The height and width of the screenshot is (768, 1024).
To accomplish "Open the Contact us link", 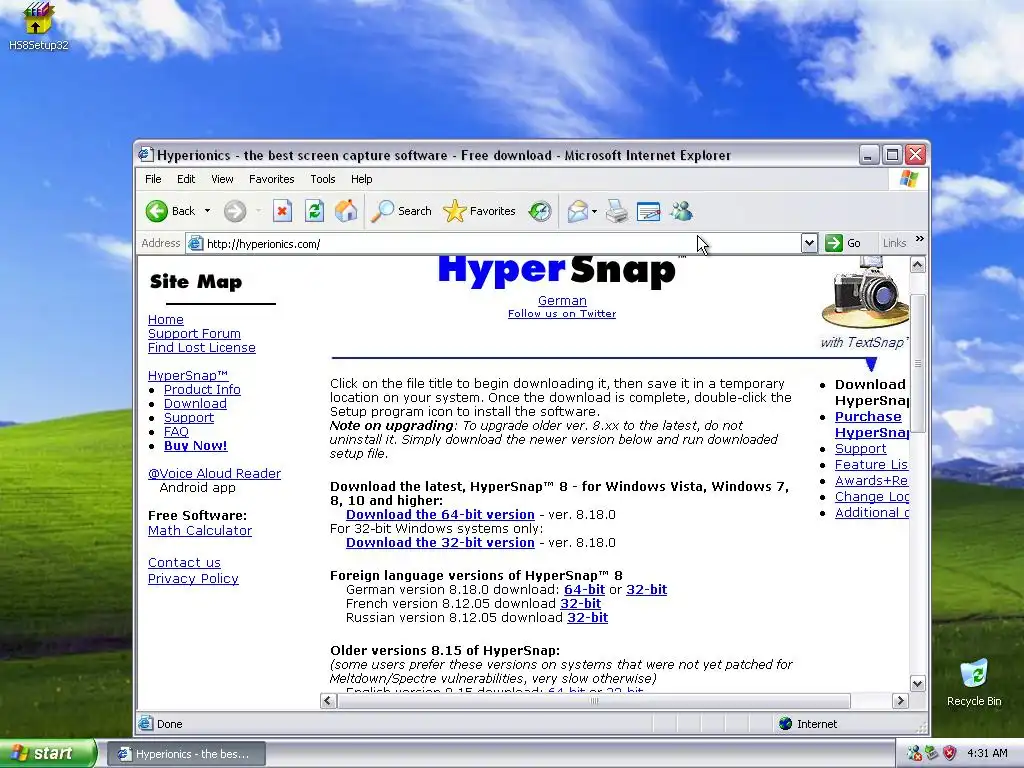I will [x=184, y=563].
